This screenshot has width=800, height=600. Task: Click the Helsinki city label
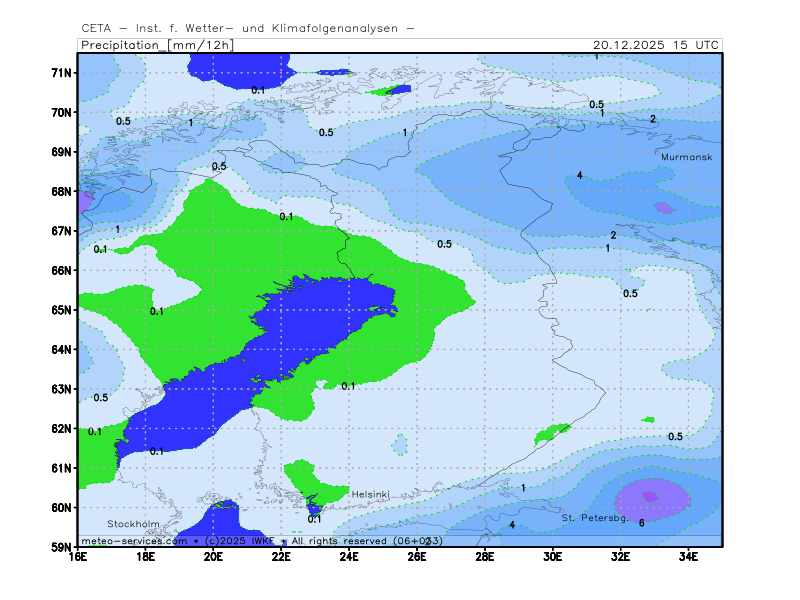click(370, 494)
